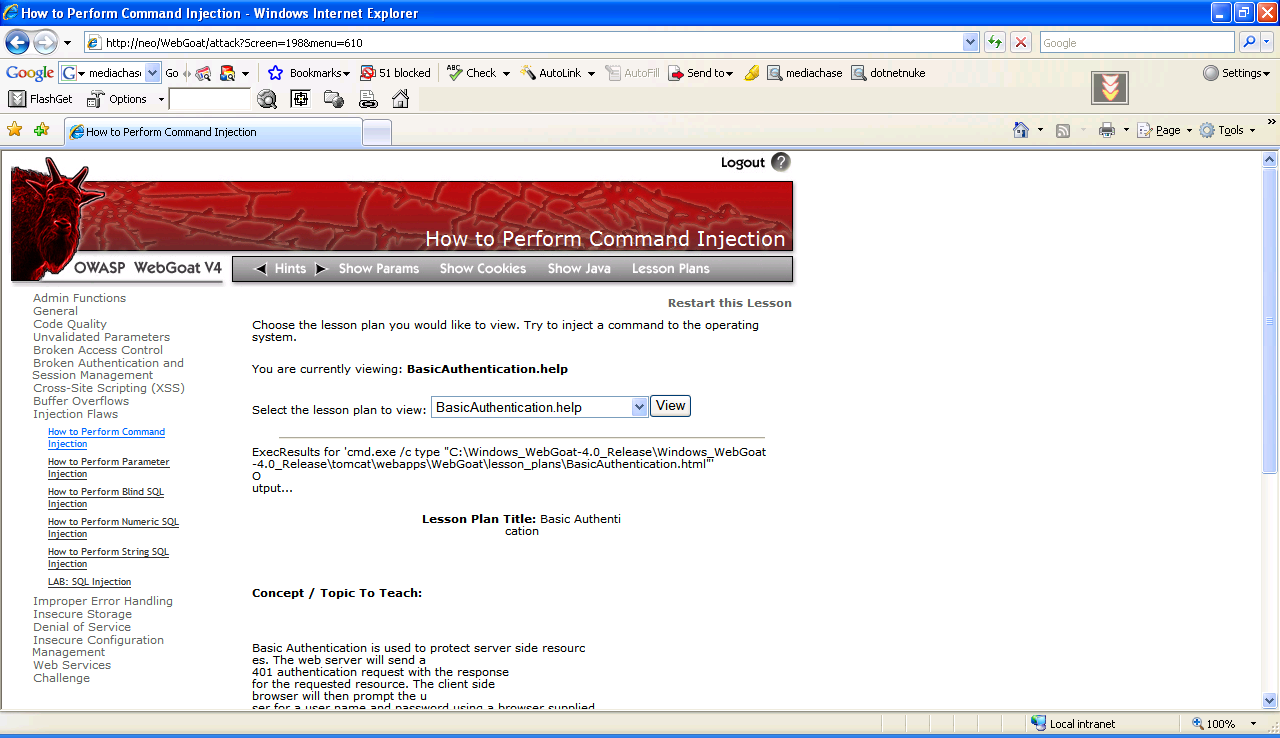Switch to the Command Injection browser tab
The width and height of the screenshot is (1280, 738).
click(212, 132)
